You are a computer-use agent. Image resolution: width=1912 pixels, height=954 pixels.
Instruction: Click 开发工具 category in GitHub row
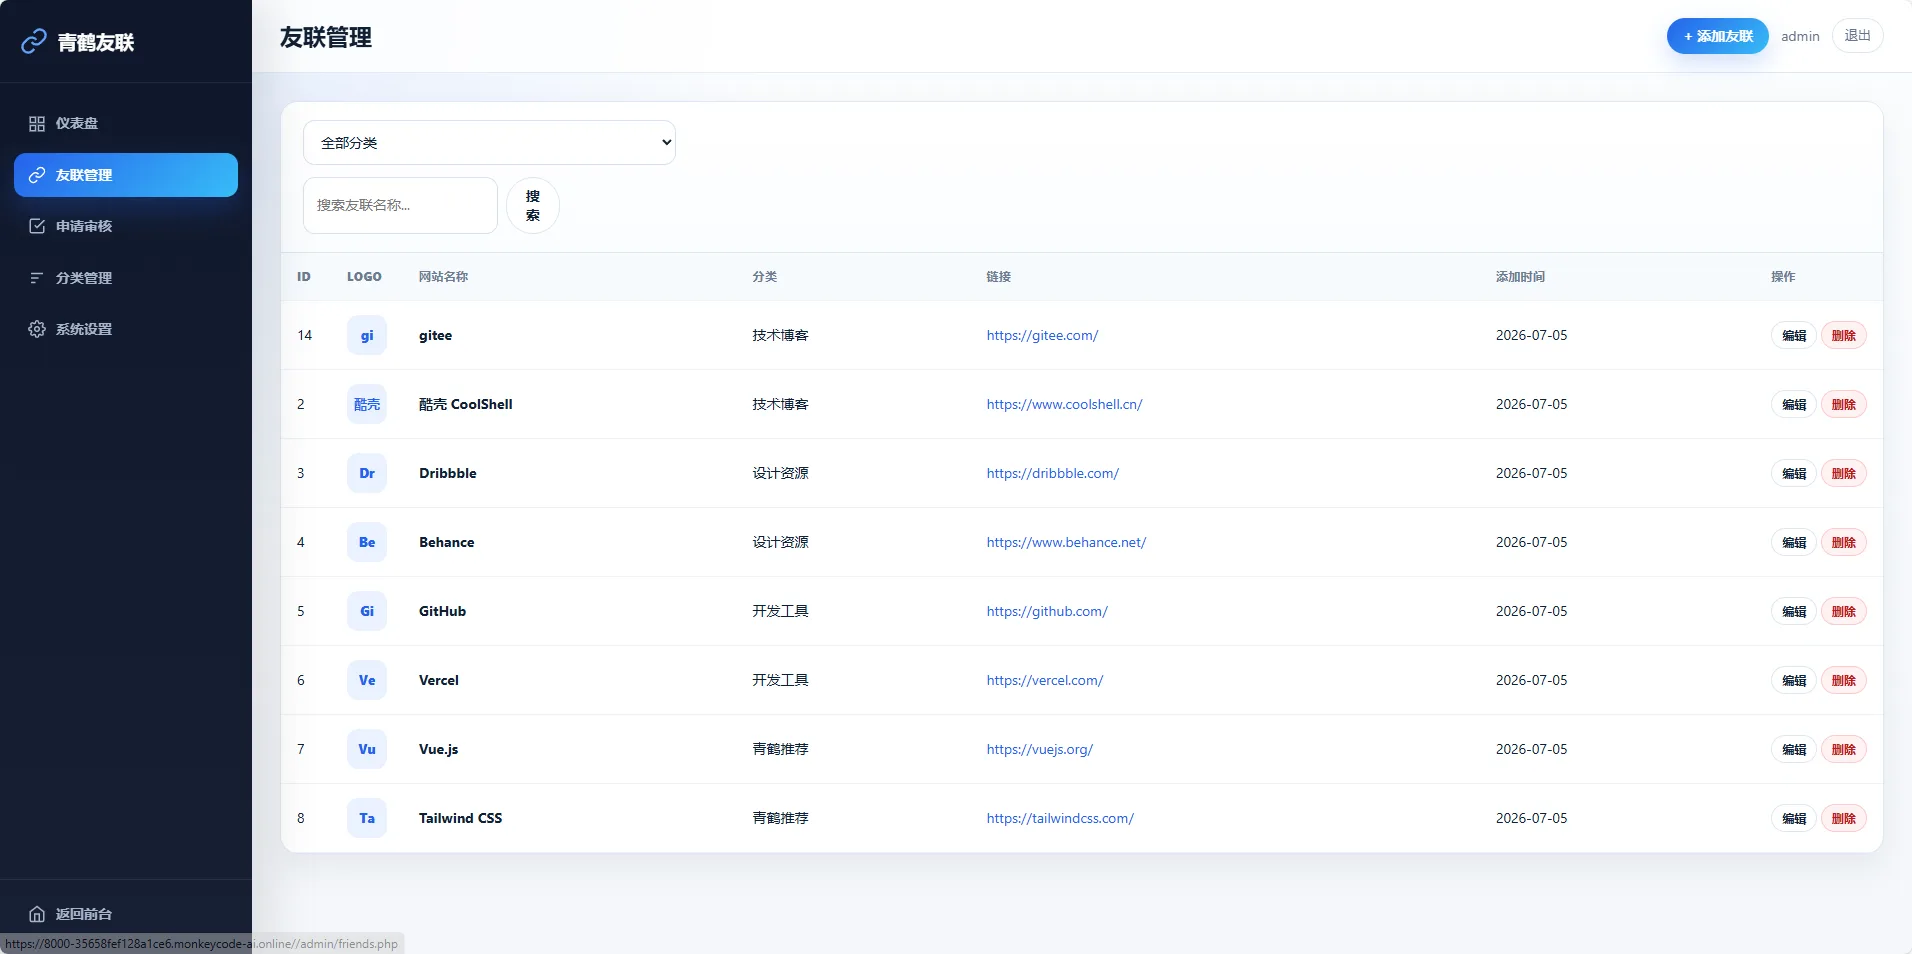(780, 611)
